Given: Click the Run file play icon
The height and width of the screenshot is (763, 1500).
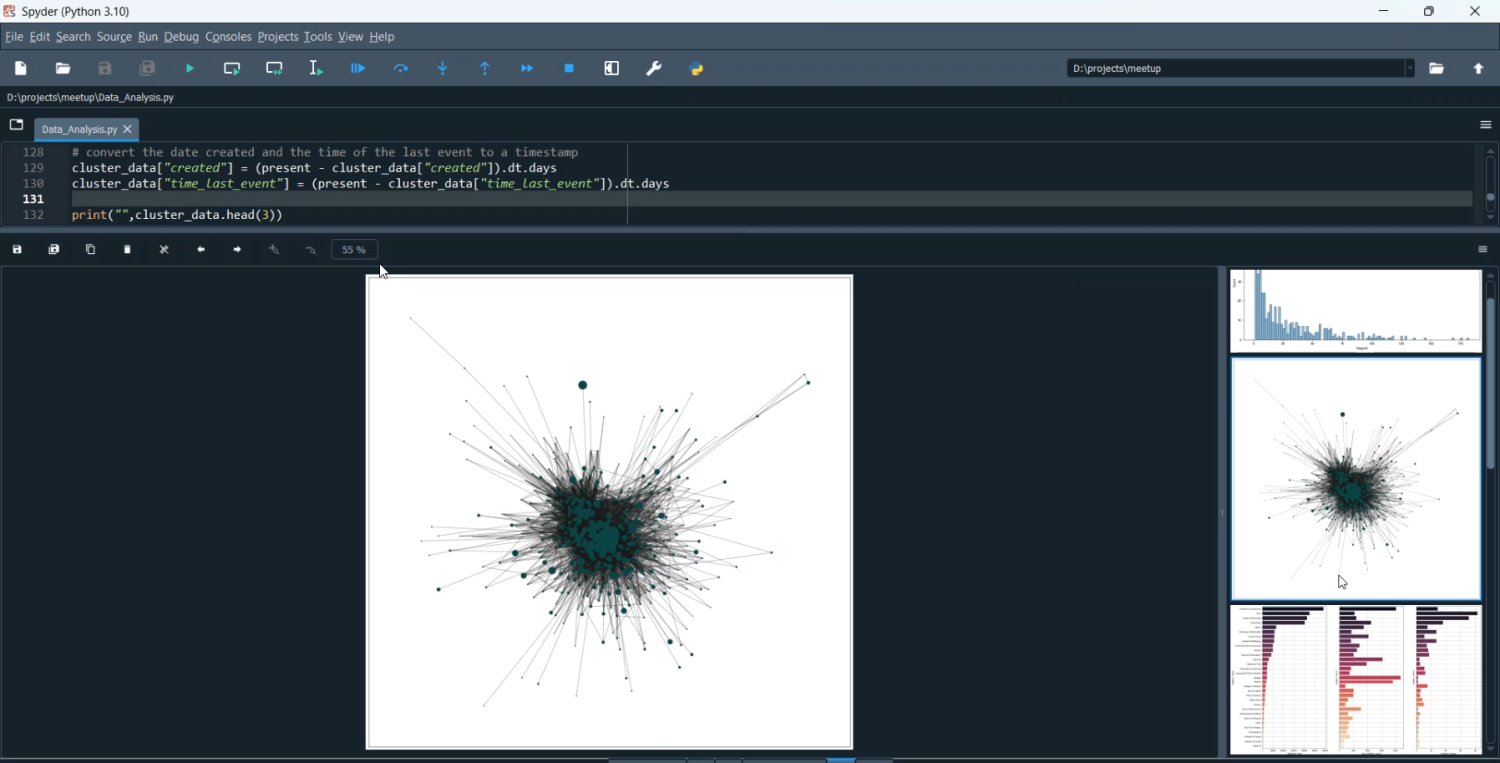Looking at the screenshot, I should pos(190,69).
